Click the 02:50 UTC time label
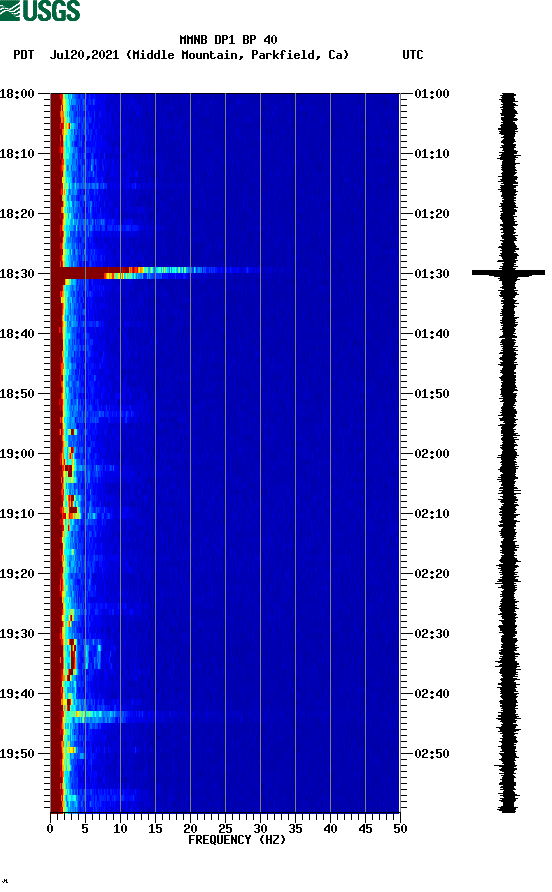The width and height of the screenshot is (552, 892). coord(432,754)
